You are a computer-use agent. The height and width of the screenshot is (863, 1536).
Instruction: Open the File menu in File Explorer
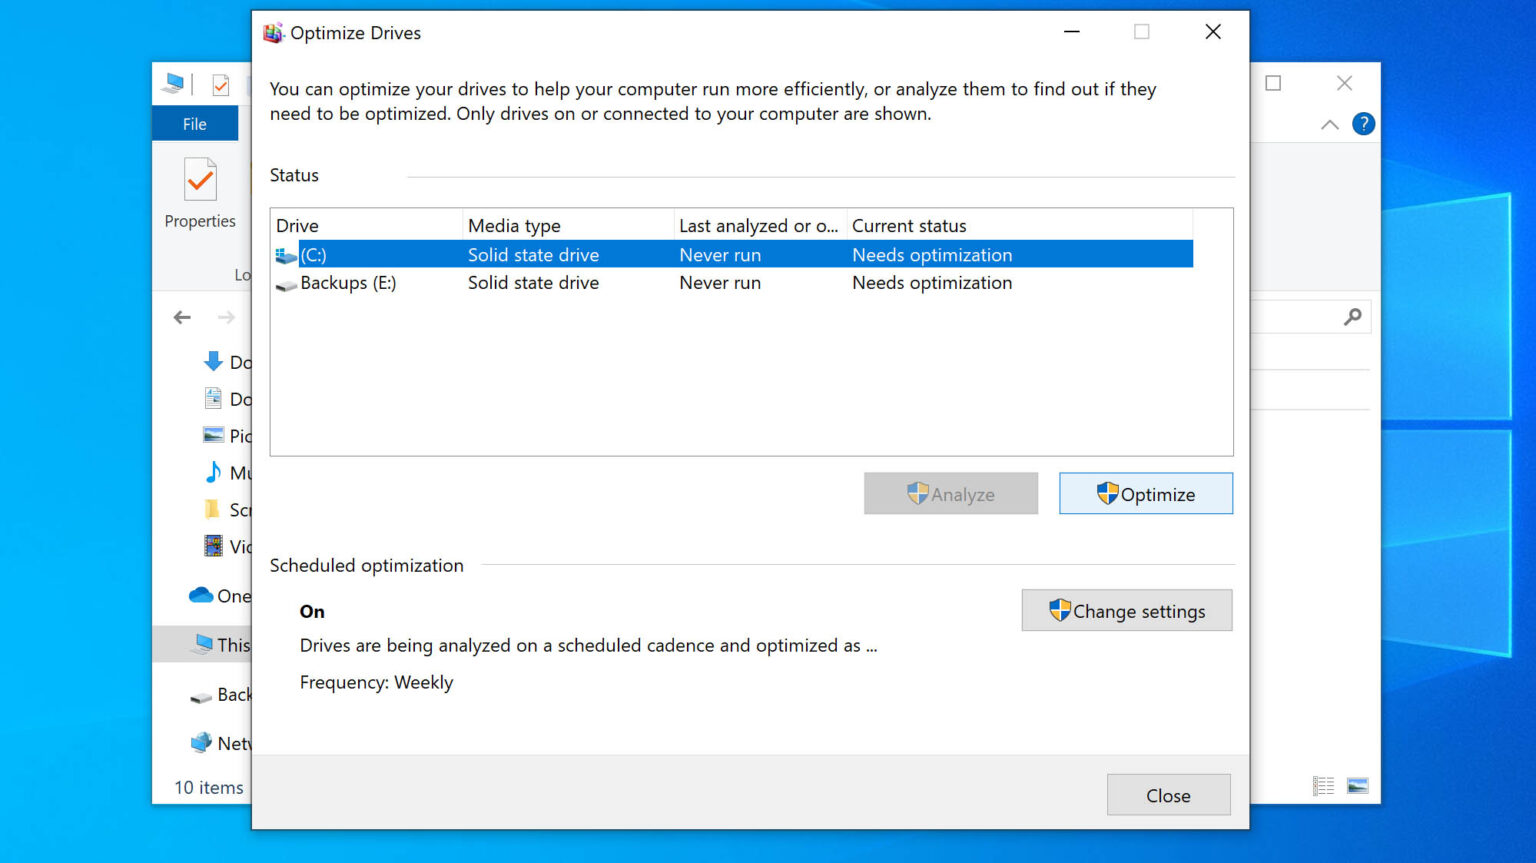[194, 123]
